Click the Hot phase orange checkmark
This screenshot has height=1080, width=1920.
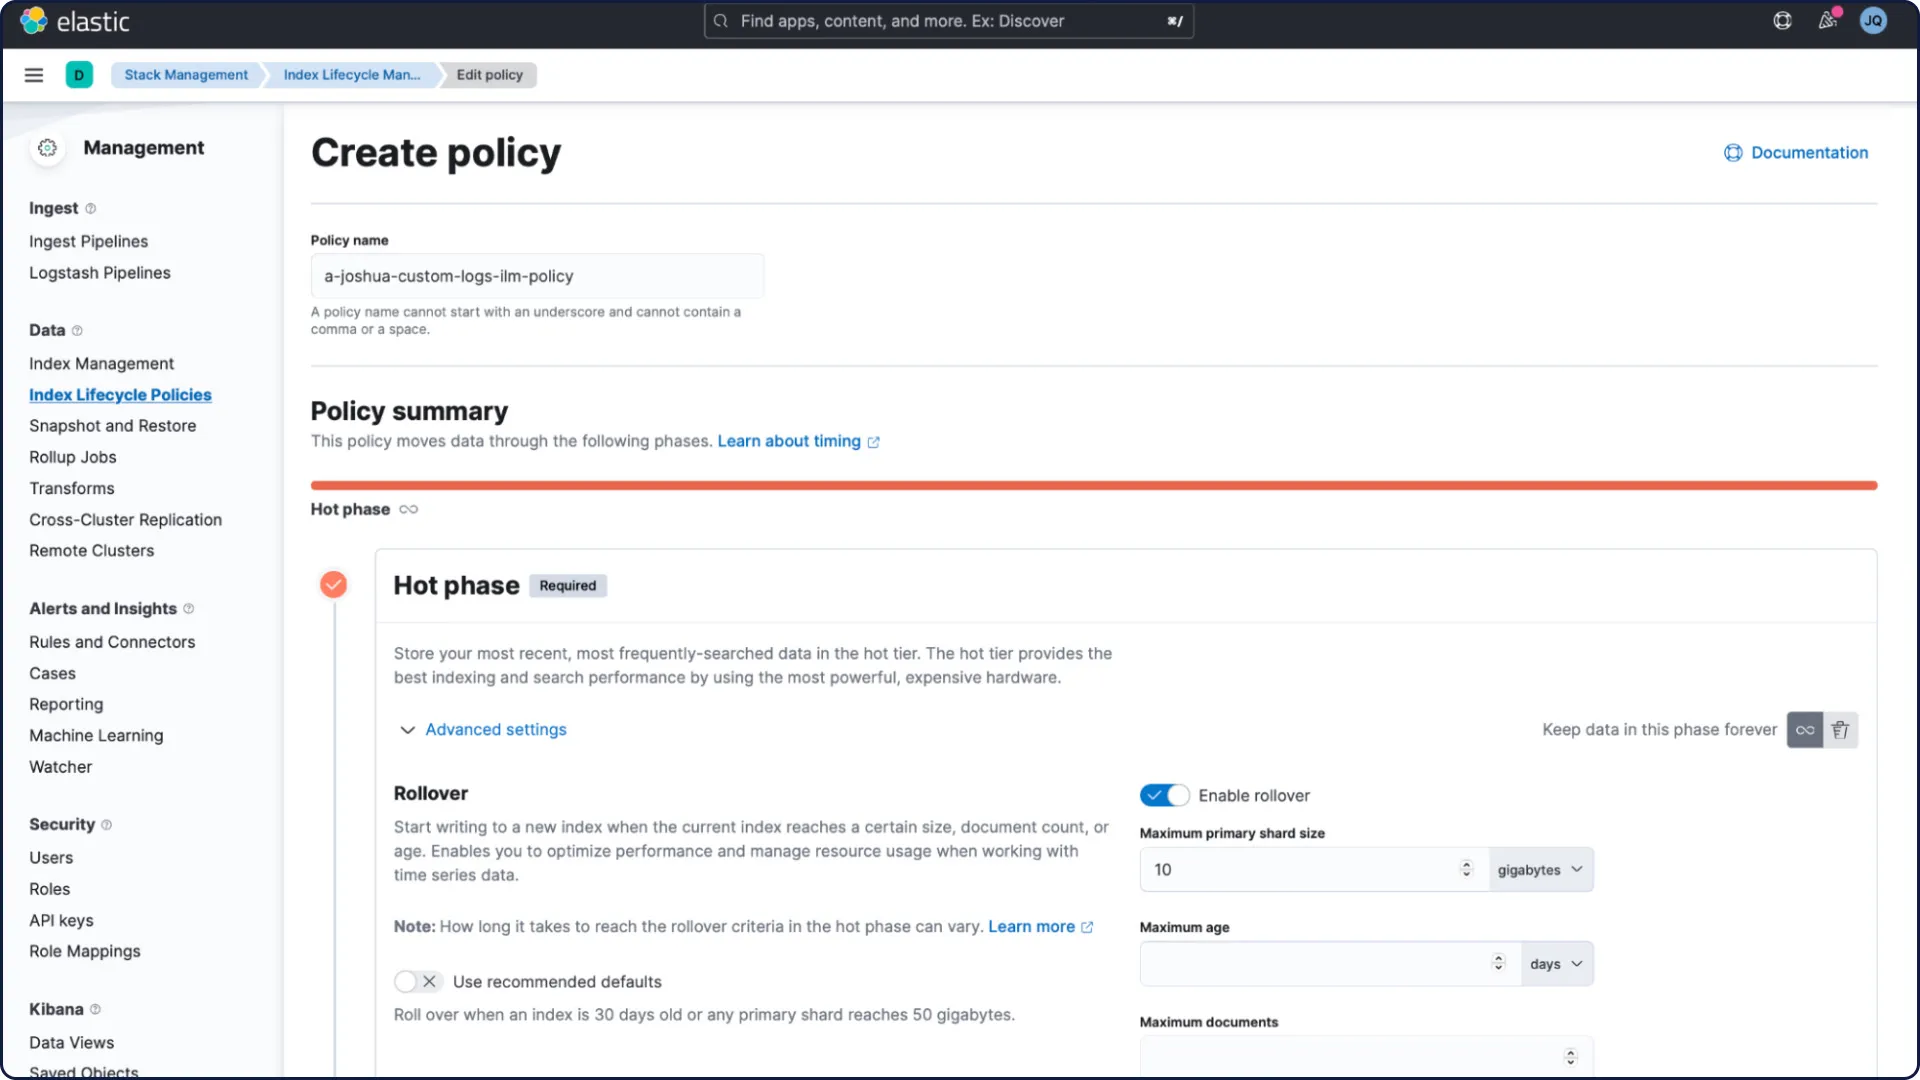[x=333, y=585]
